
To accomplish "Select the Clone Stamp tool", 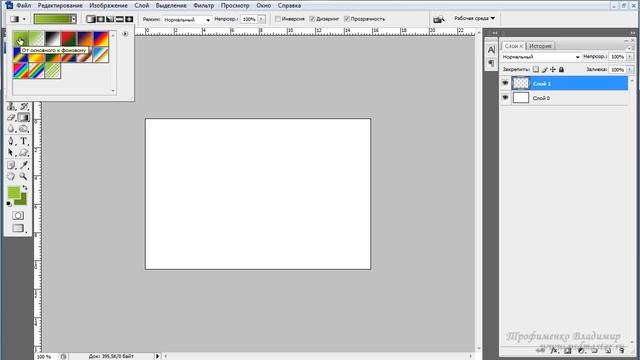I will [11, 107].
